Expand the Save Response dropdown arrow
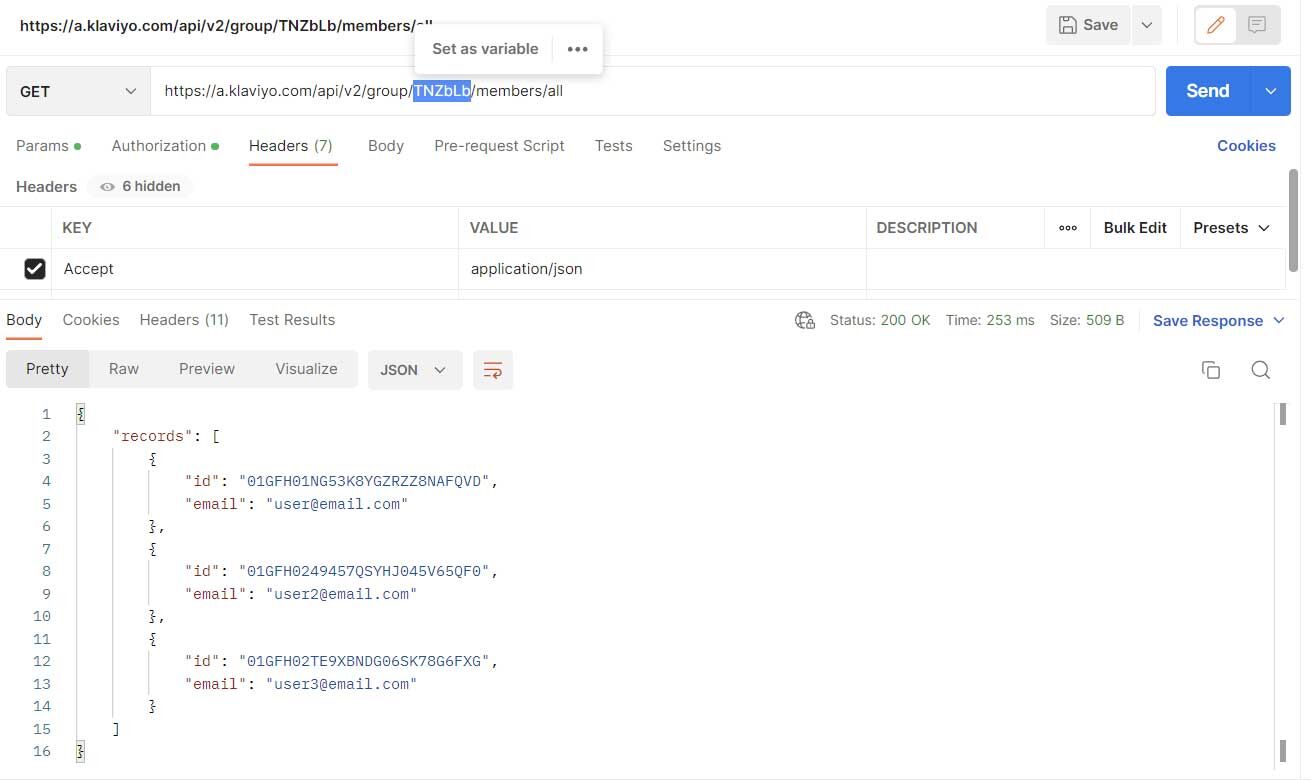 click(x=1278, y=321)
